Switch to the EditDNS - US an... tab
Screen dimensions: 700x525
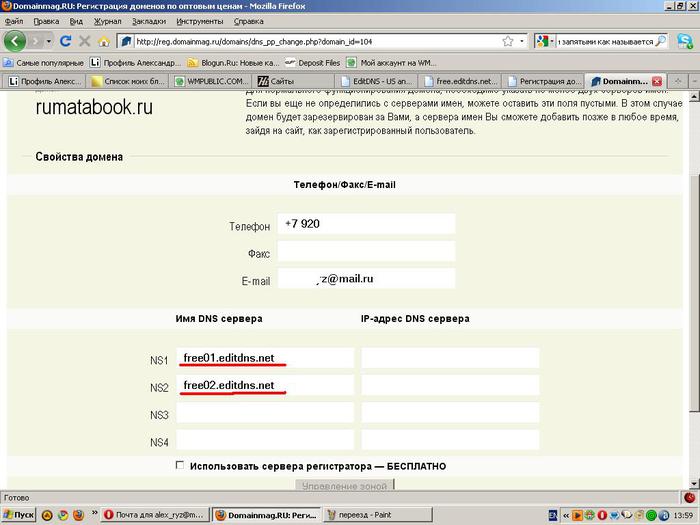[378, 81]
